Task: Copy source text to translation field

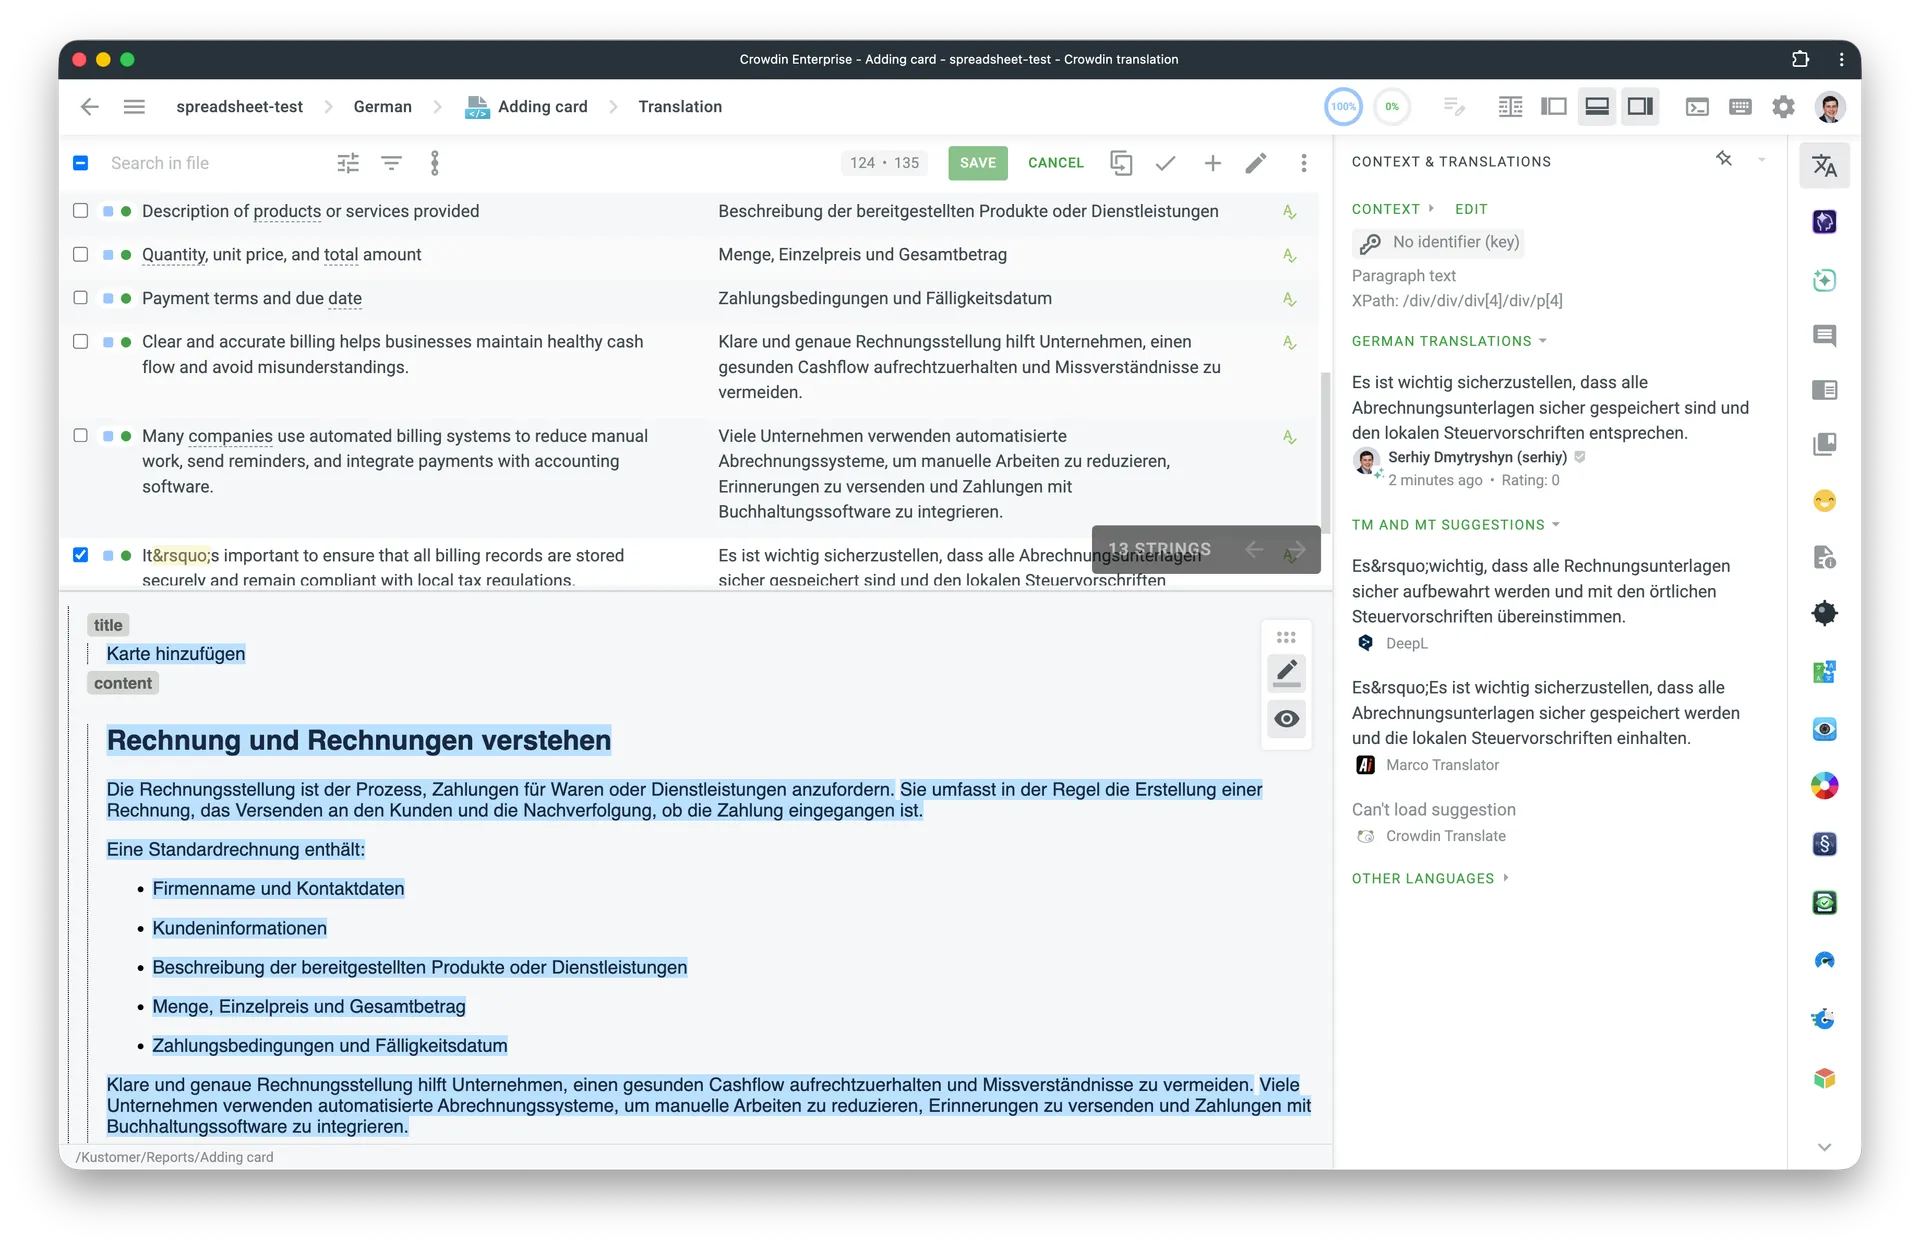Action: point(1121,162)
